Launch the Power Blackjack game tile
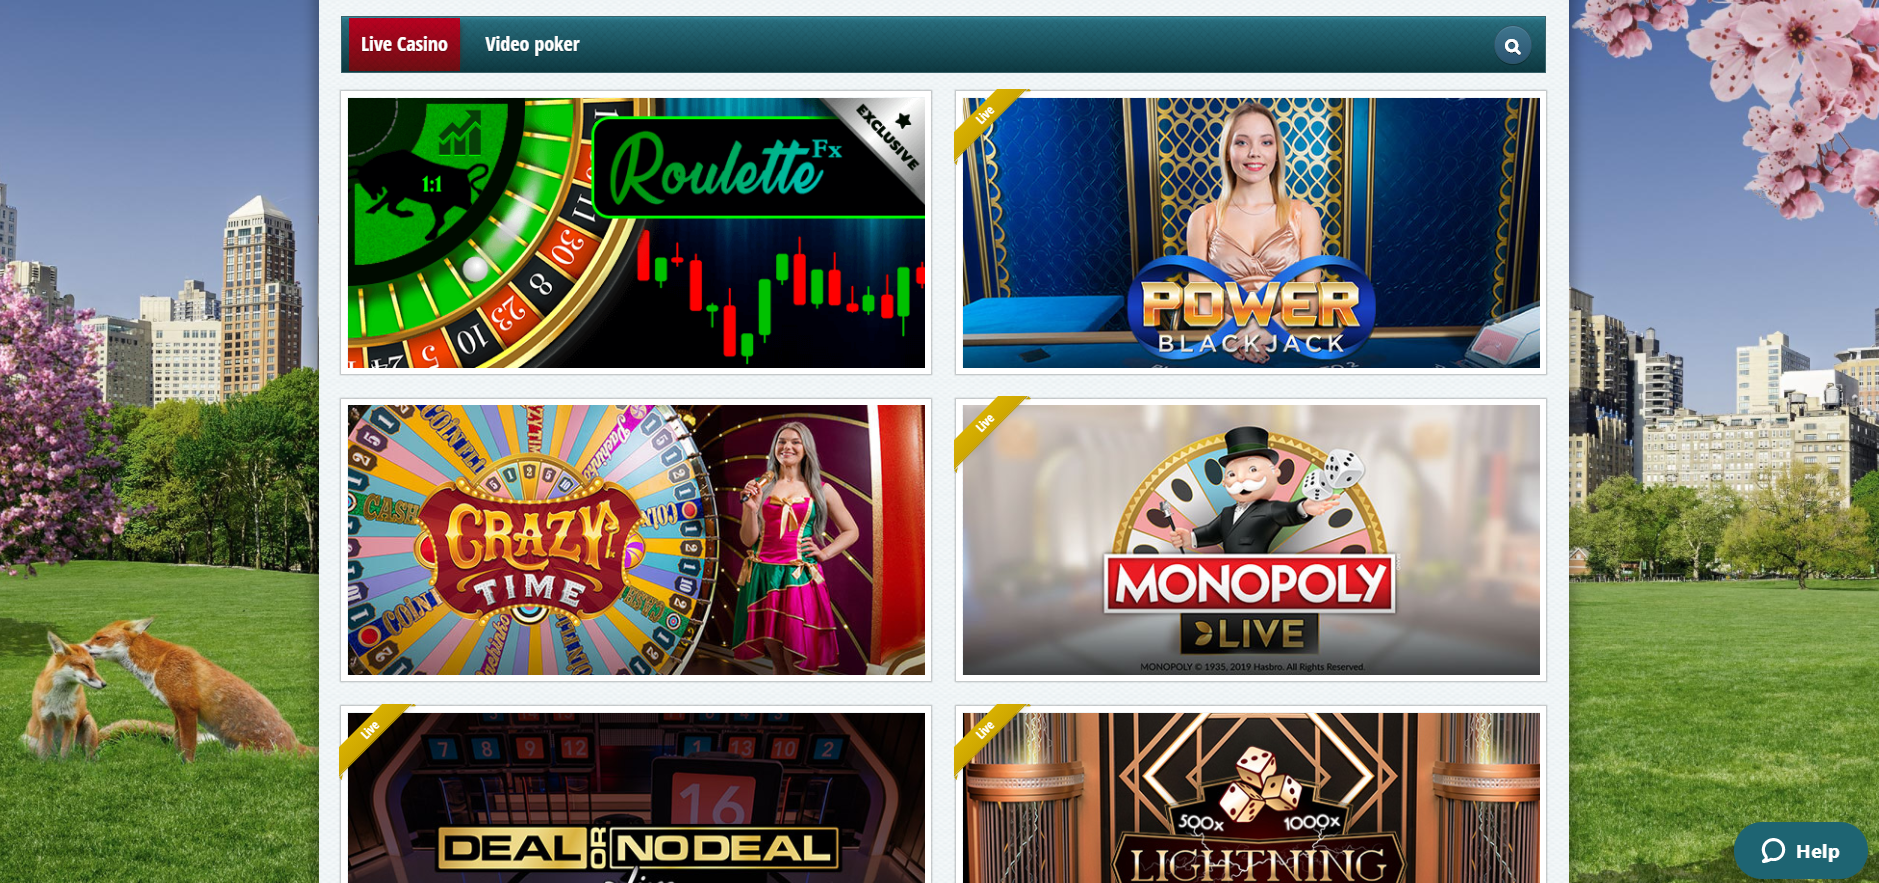This screenshot has height=883, width=1879. pyautogui.click(x=1251, y=233)
